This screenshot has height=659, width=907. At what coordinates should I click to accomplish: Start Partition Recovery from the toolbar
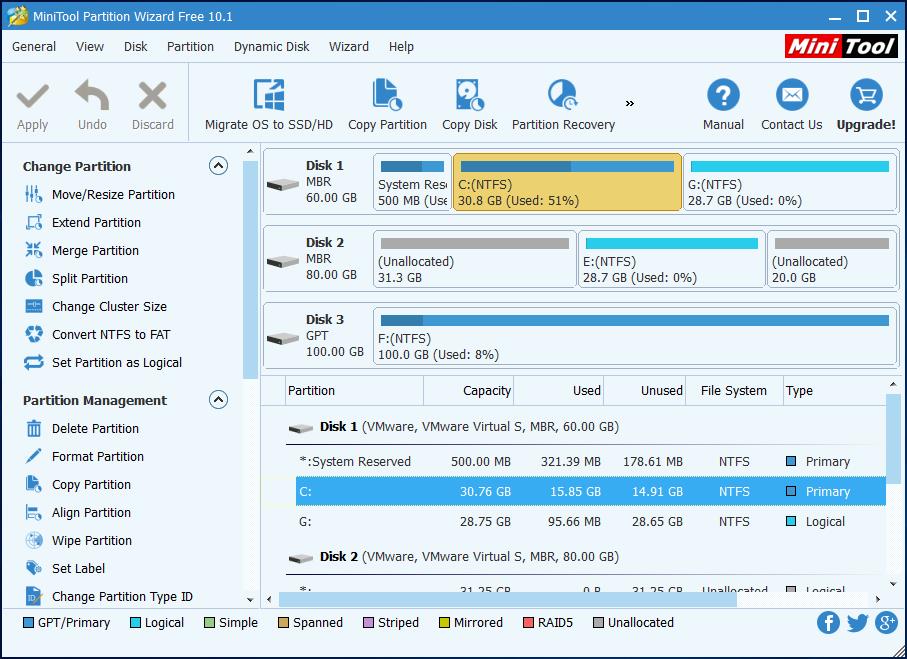tap(563, 97)
